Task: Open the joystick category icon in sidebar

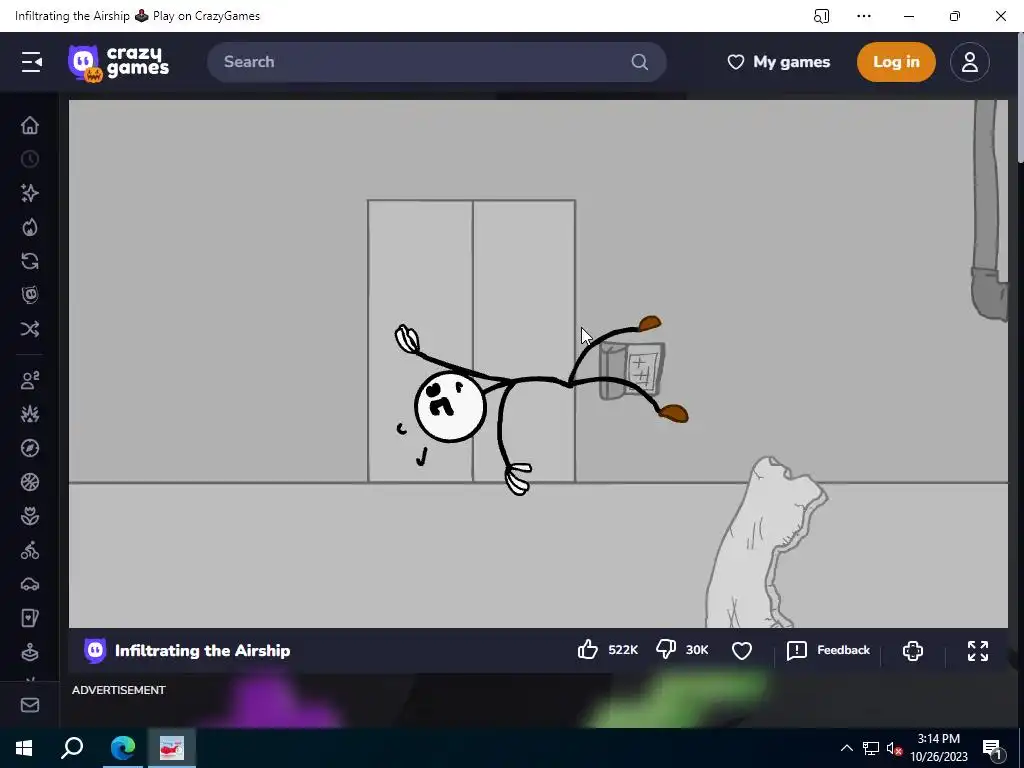Action: click(x=29, y=652)
